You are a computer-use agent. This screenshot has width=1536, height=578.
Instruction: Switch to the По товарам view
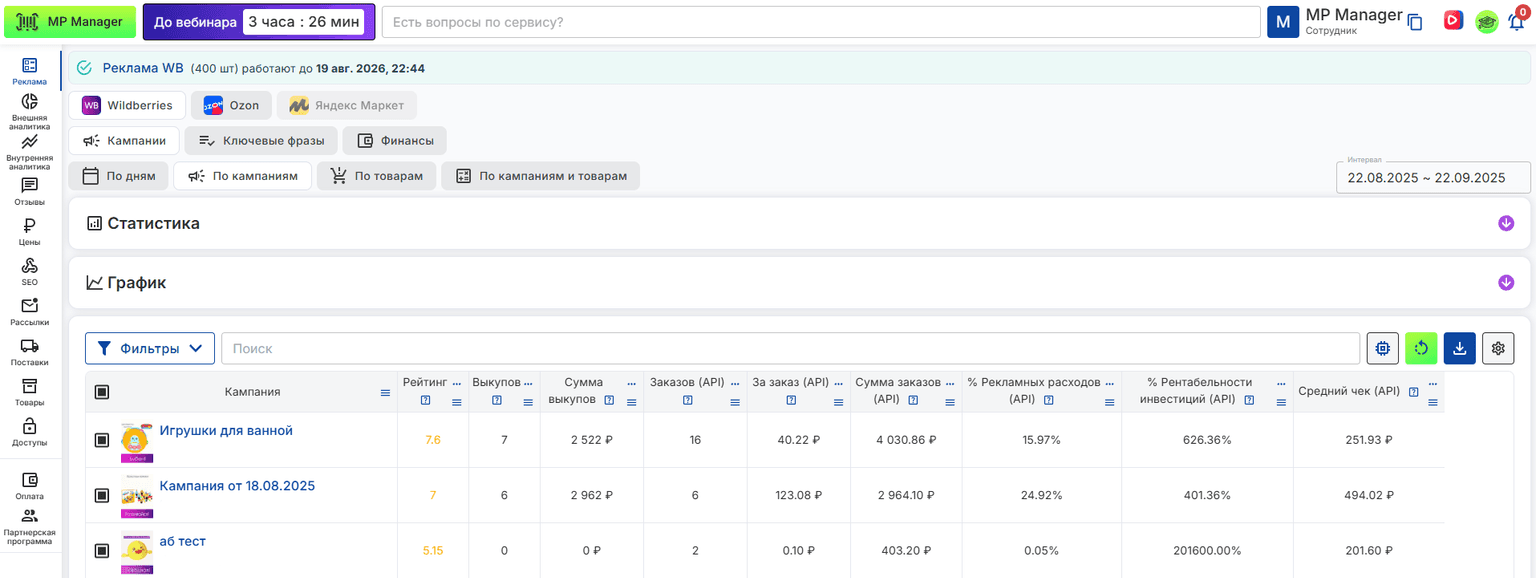[x=377, y=176]
